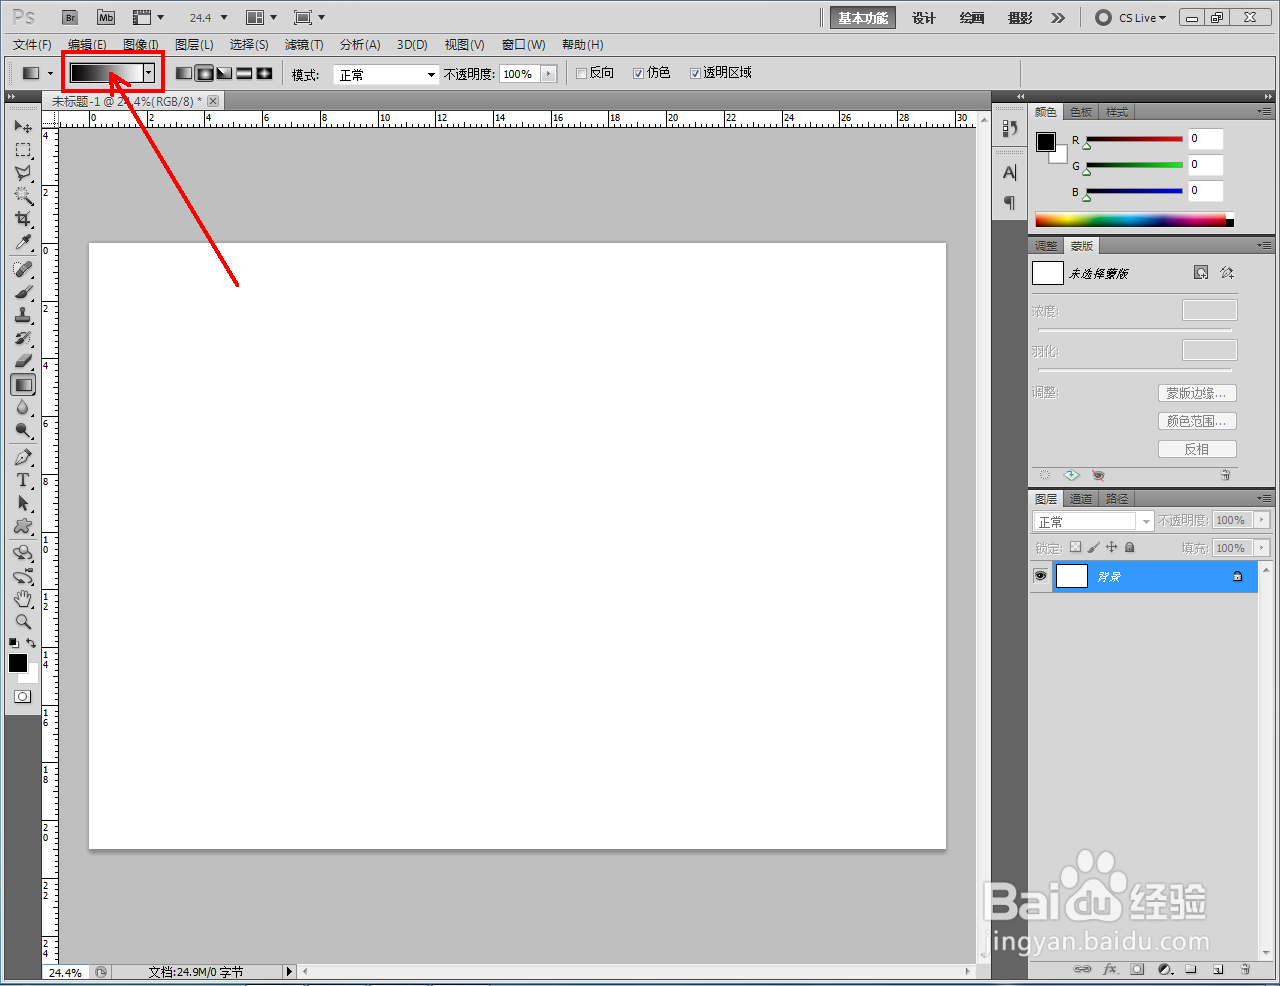The height and width of the screenshot is (986, 1280).
Task: Open the 模式 blend mode dropdown
Action: [386, 75]
